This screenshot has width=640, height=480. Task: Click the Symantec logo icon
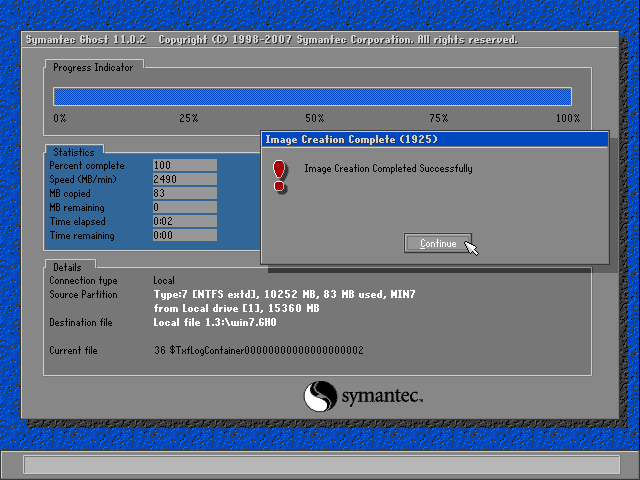(x=321, y=395)
